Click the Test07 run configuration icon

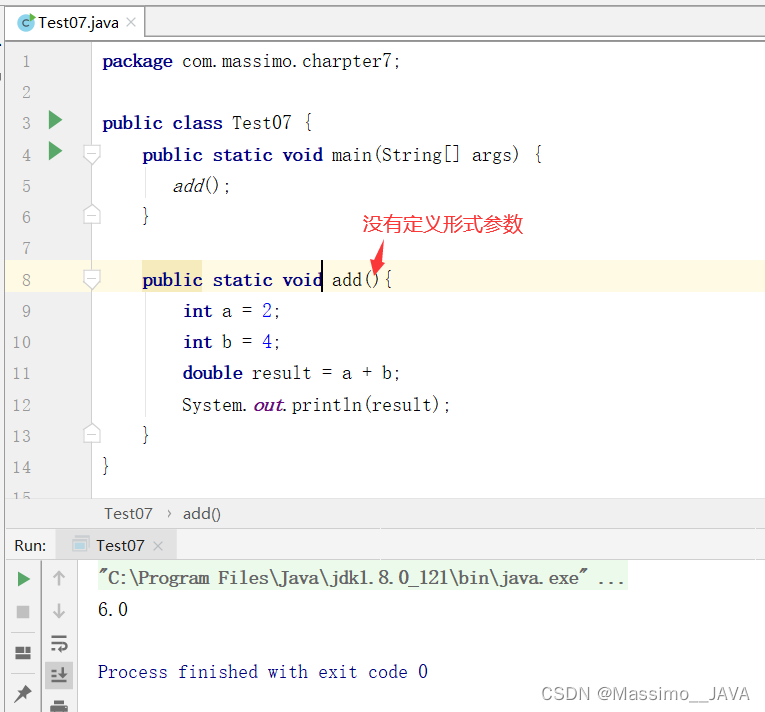coord(81,544)
